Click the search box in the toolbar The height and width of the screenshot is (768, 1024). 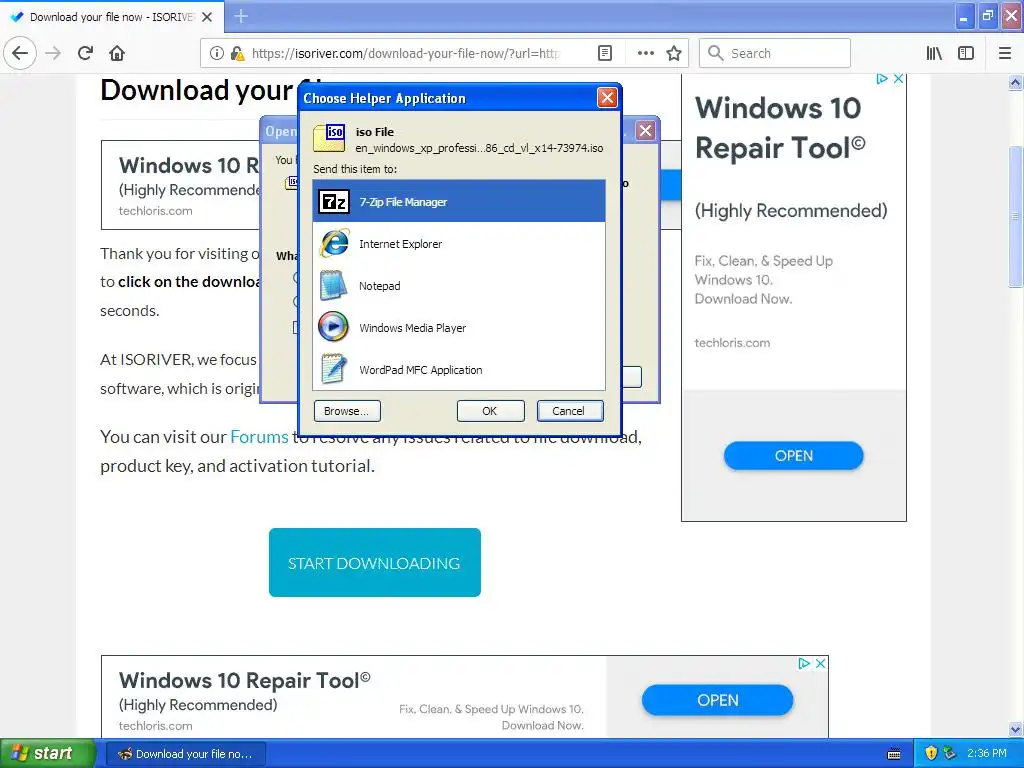(775, 53)
